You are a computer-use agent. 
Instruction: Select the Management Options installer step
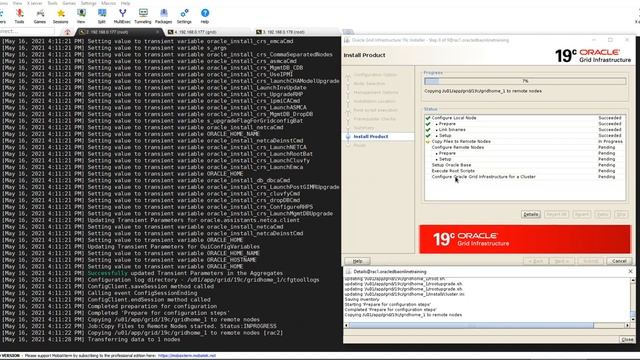376,93
